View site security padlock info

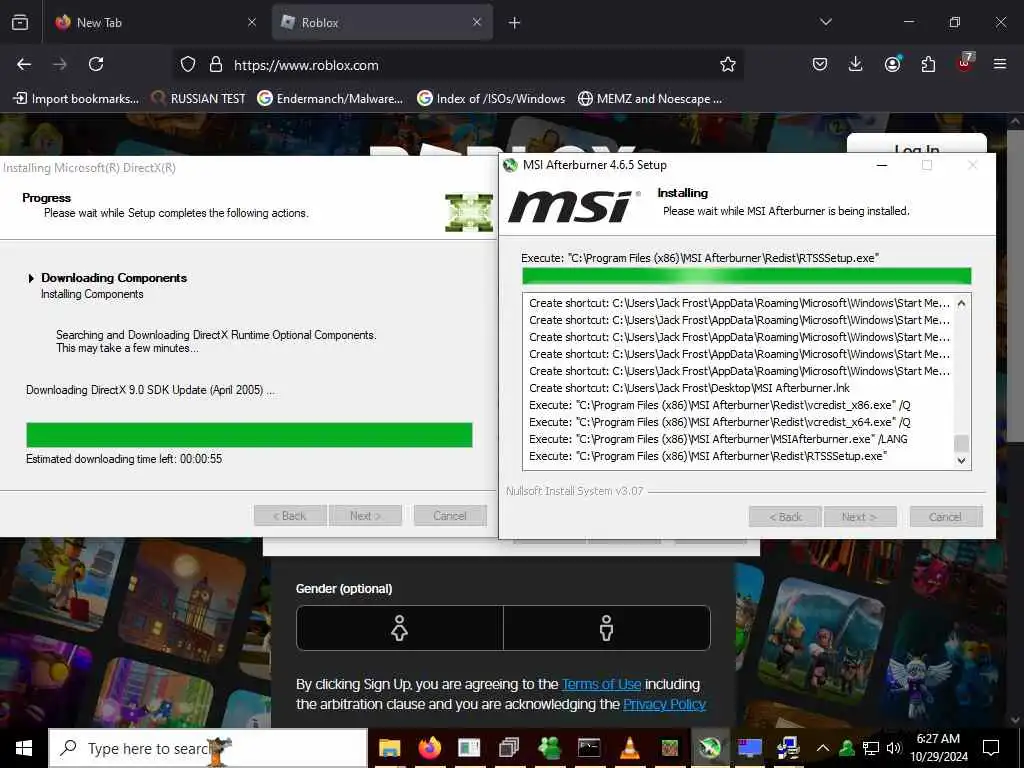tap(216, 65)
